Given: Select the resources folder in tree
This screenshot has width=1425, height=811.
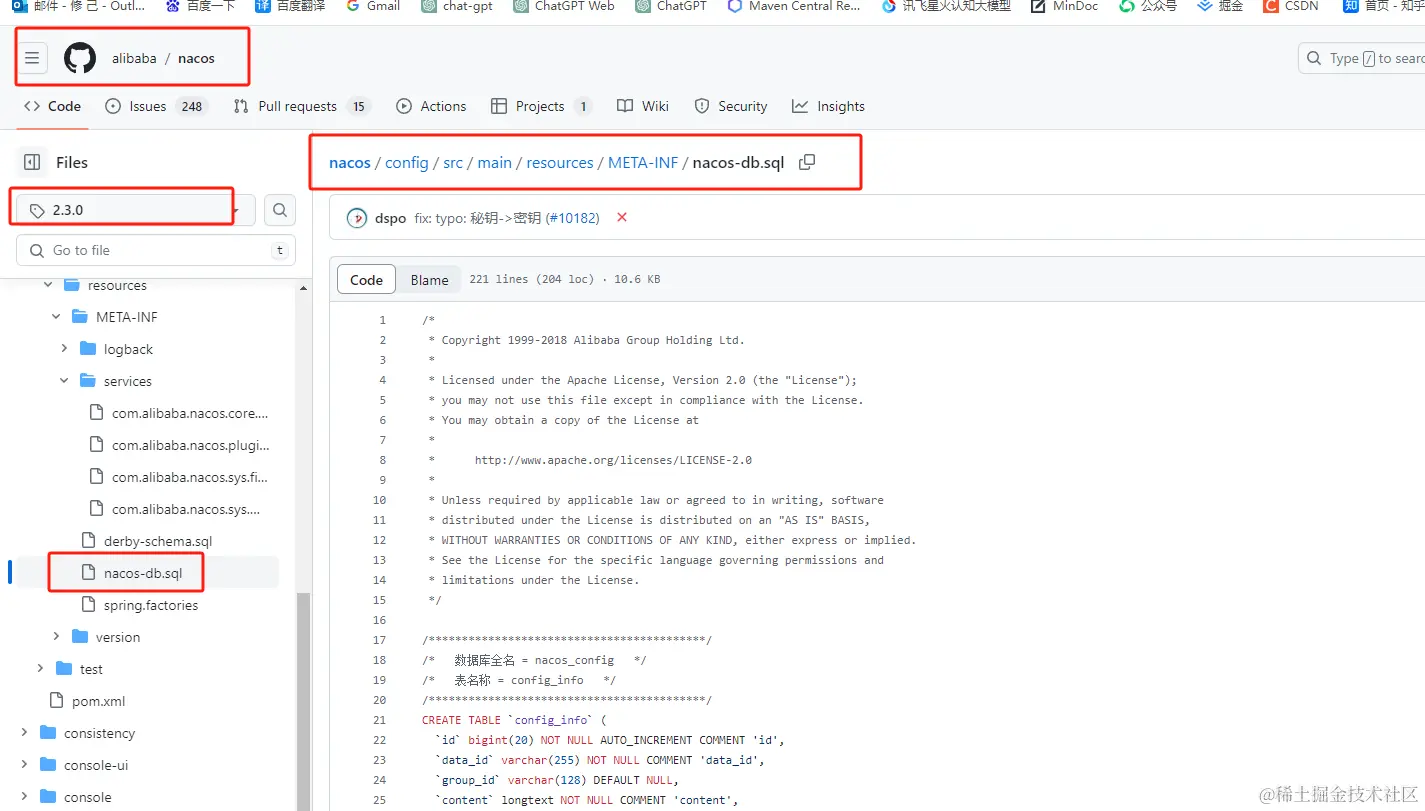Looking at the screenshot, I should point(117,285).
